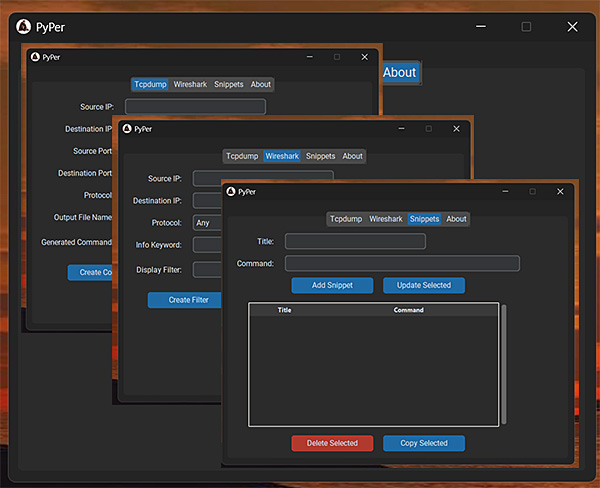Screen dimensions: 600x488
Task: Select Snippets tab in the Snippets window
Action: tap(424, 219)
